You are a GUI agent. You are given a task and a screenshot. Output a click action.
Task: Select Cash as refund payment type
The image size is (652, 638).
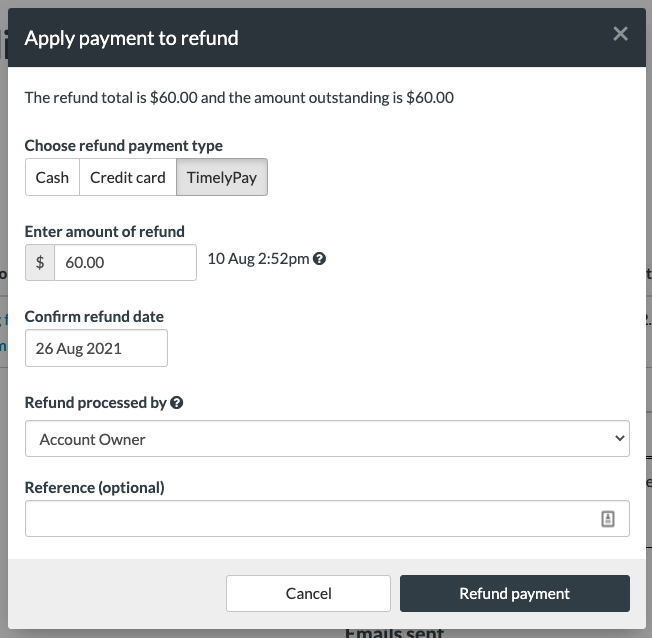click(52, 177)
